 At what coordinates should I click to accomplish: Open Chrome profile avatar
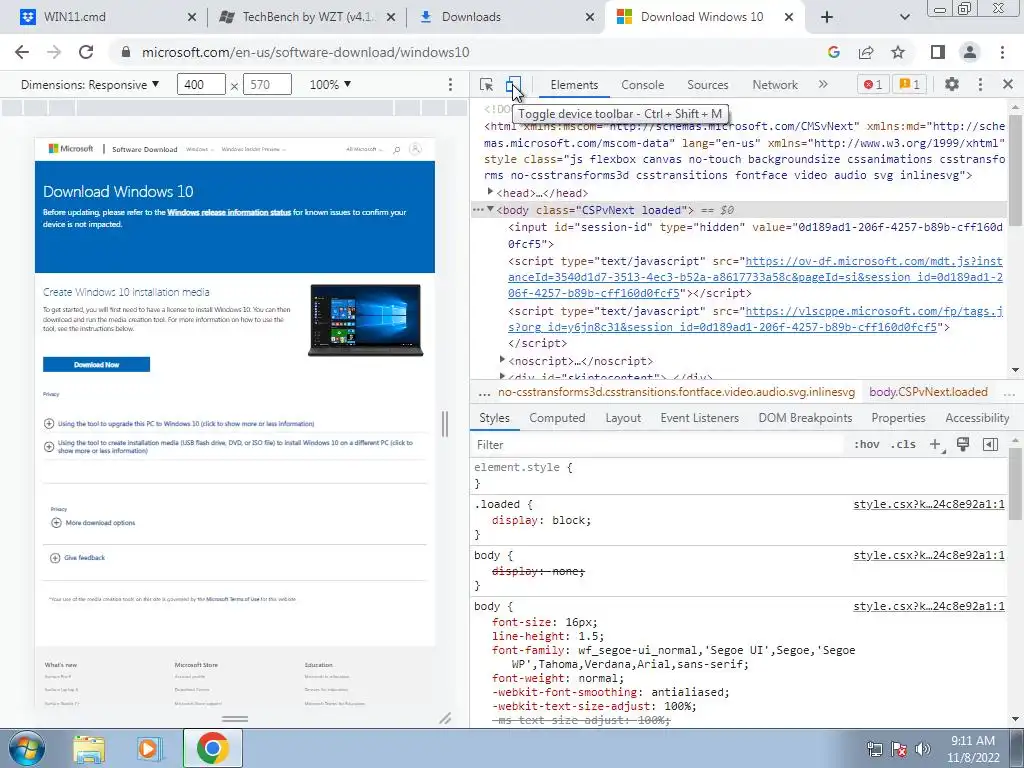(x=970, y=52)
